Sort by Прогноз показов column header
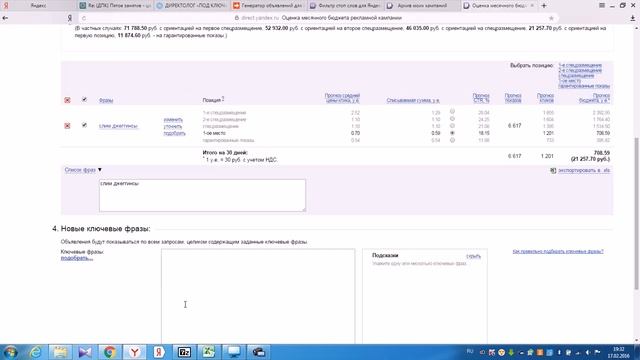The image size is (640, 360). pos(513,98)
